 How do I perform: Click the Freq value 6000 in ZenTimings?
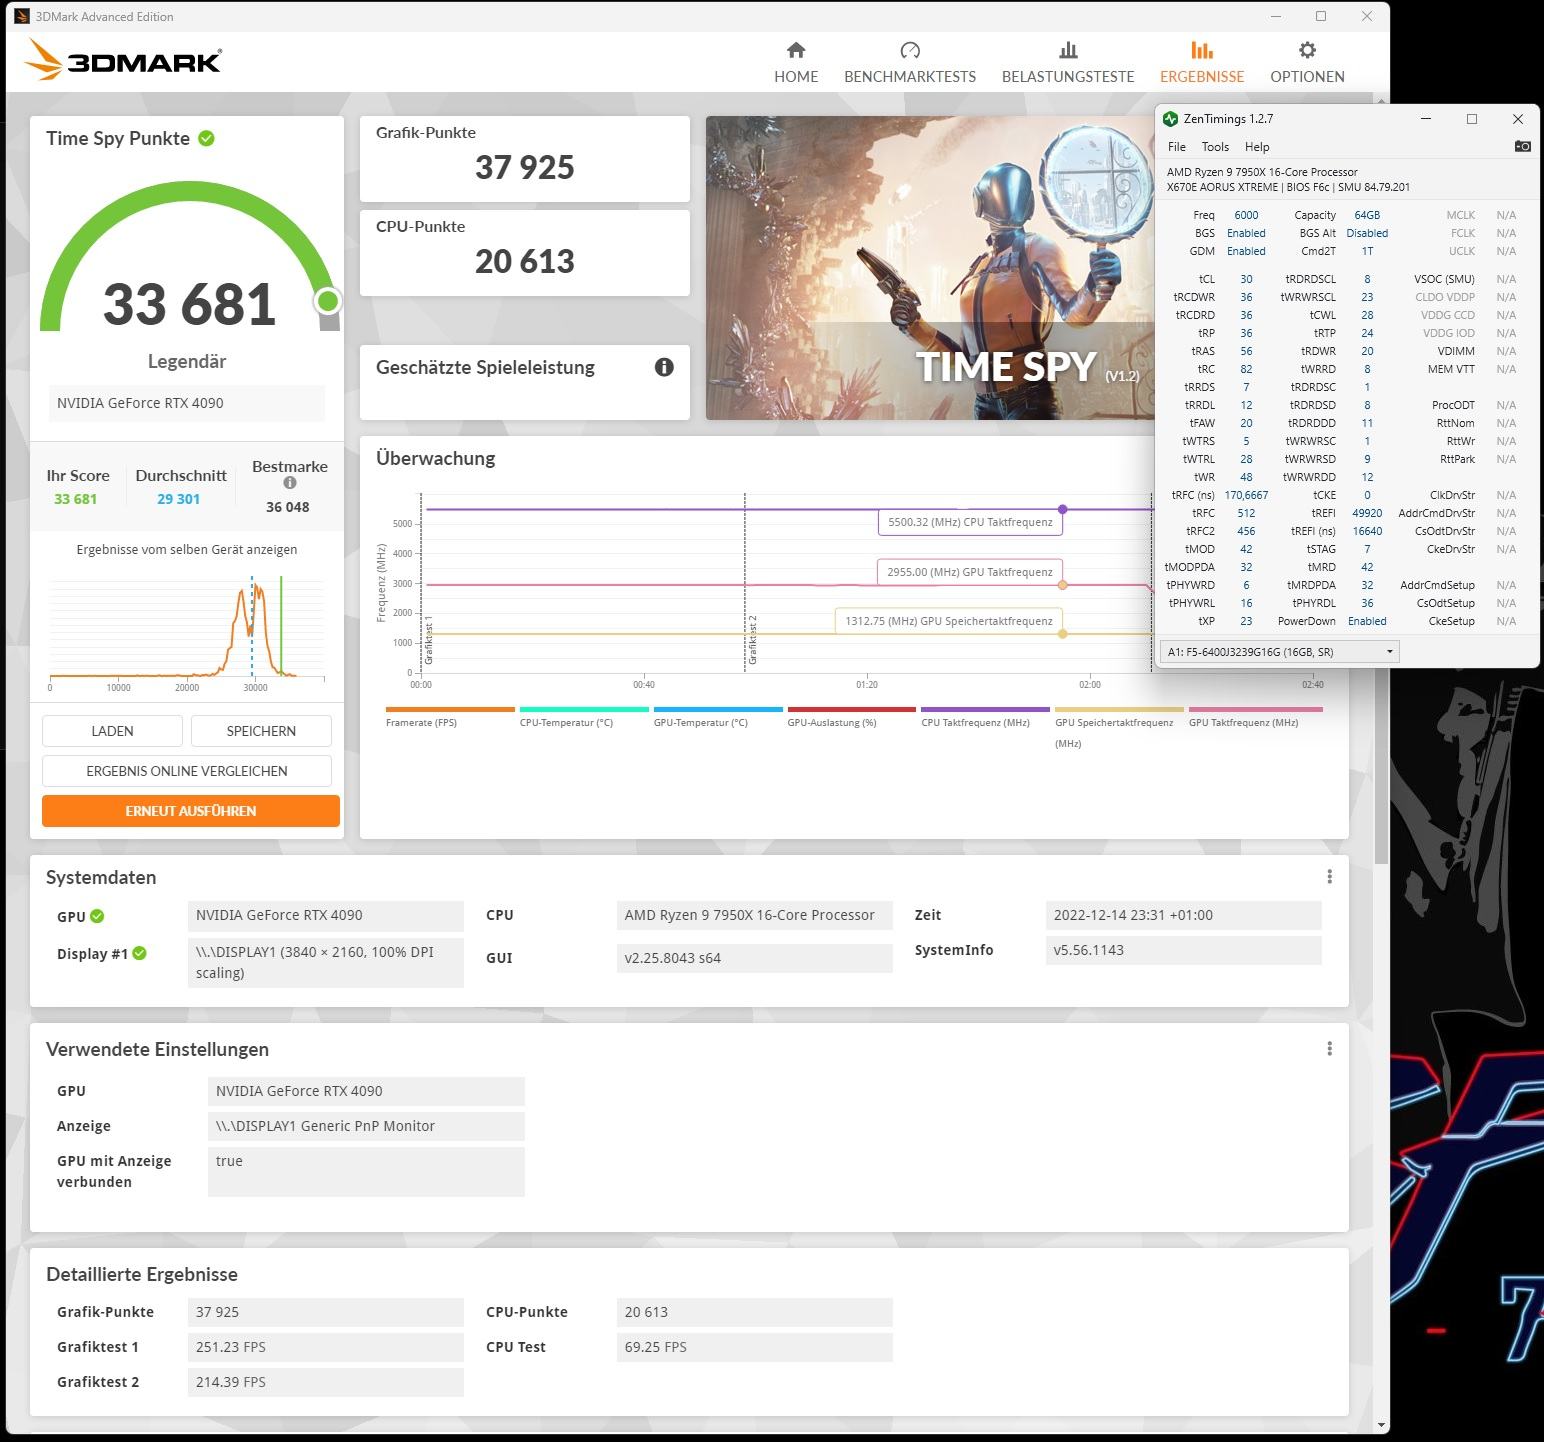pos(1246,215)
